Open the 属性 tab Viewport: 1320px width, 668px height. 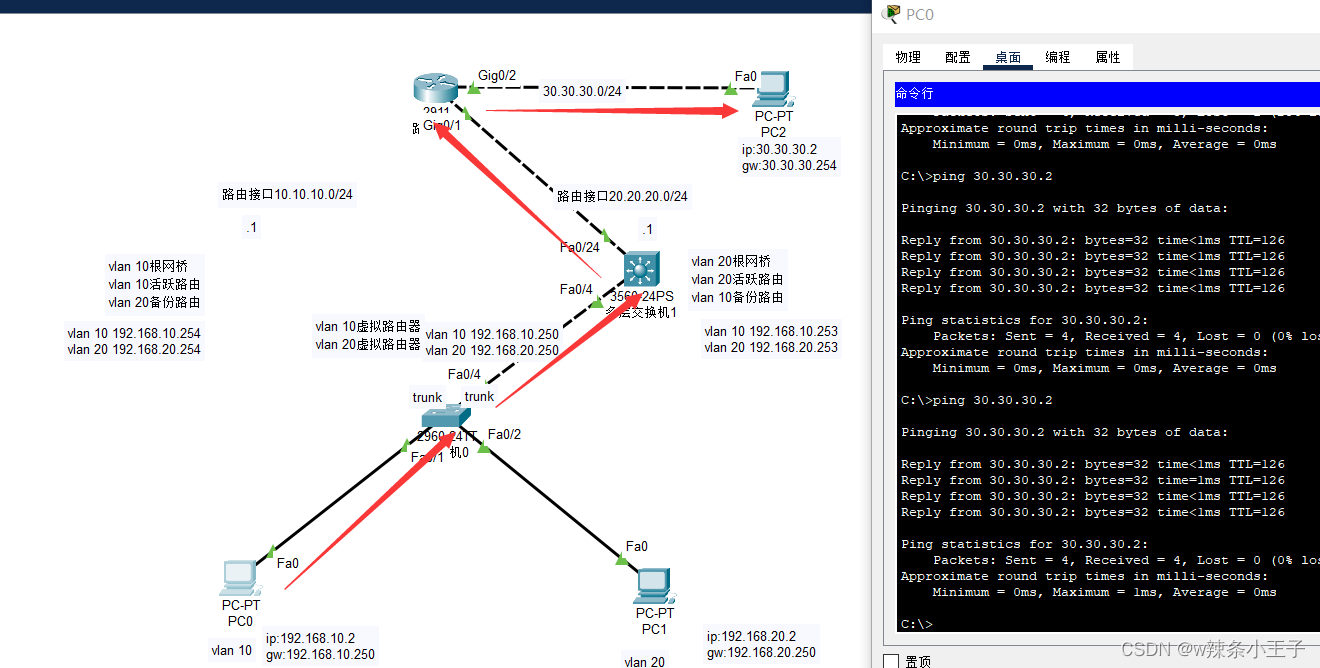[x=1108, y=57]
